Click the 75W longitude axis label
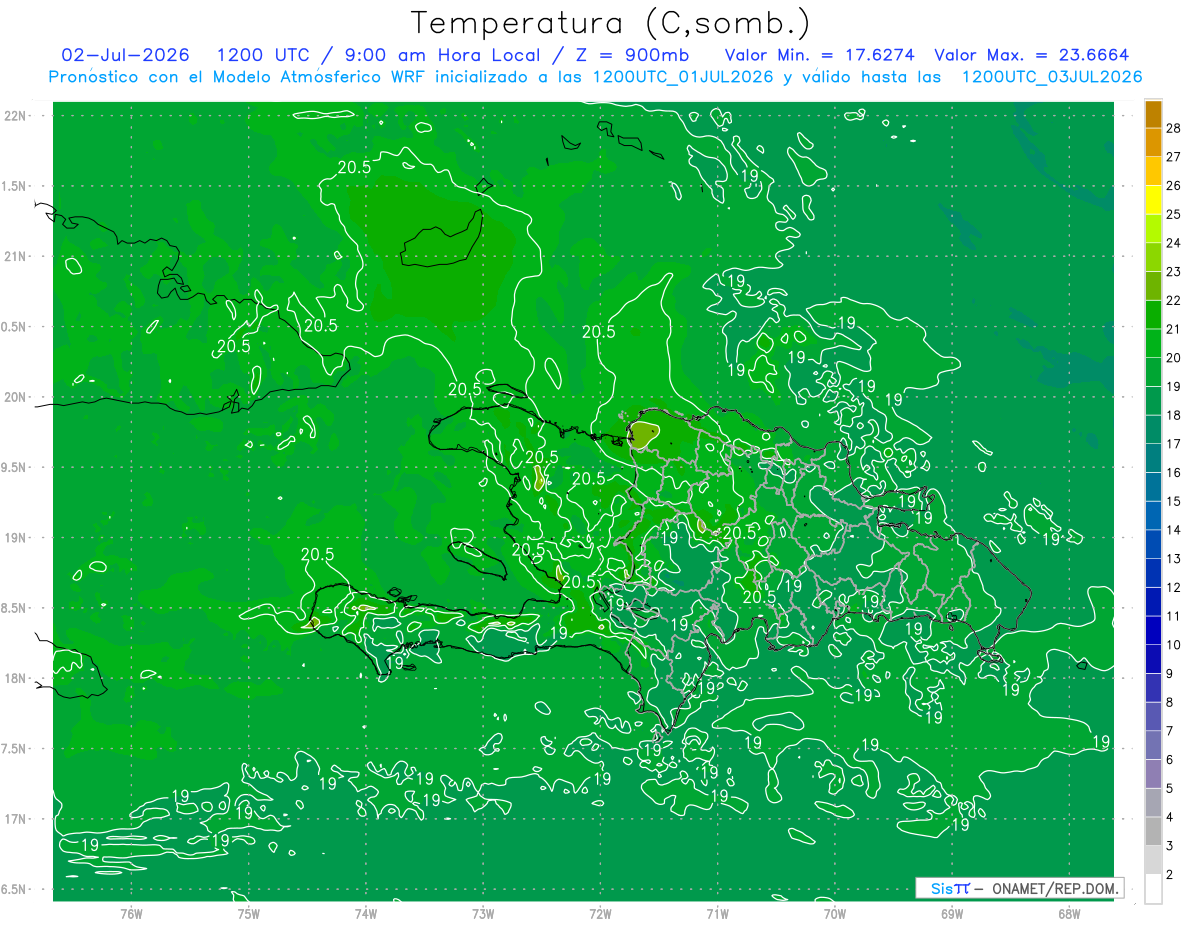1200x927 pixels. 248,914
